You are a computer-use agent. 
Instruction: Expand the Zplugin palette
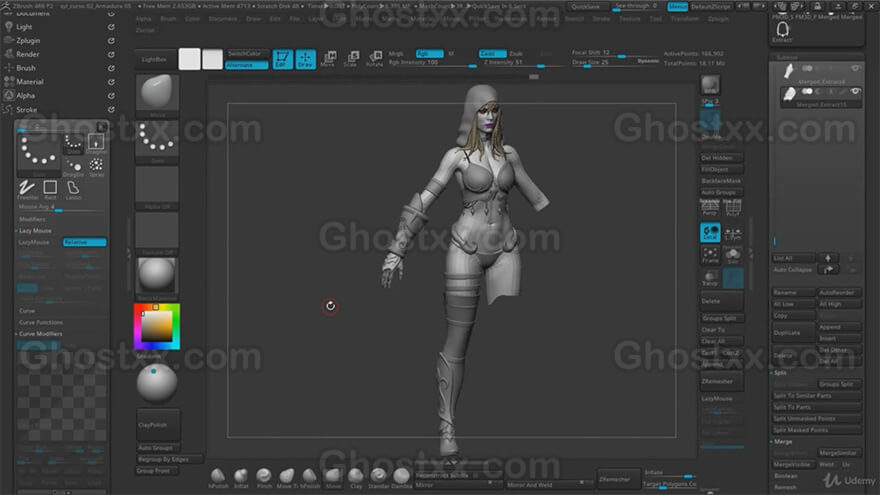tap(28, 41)
